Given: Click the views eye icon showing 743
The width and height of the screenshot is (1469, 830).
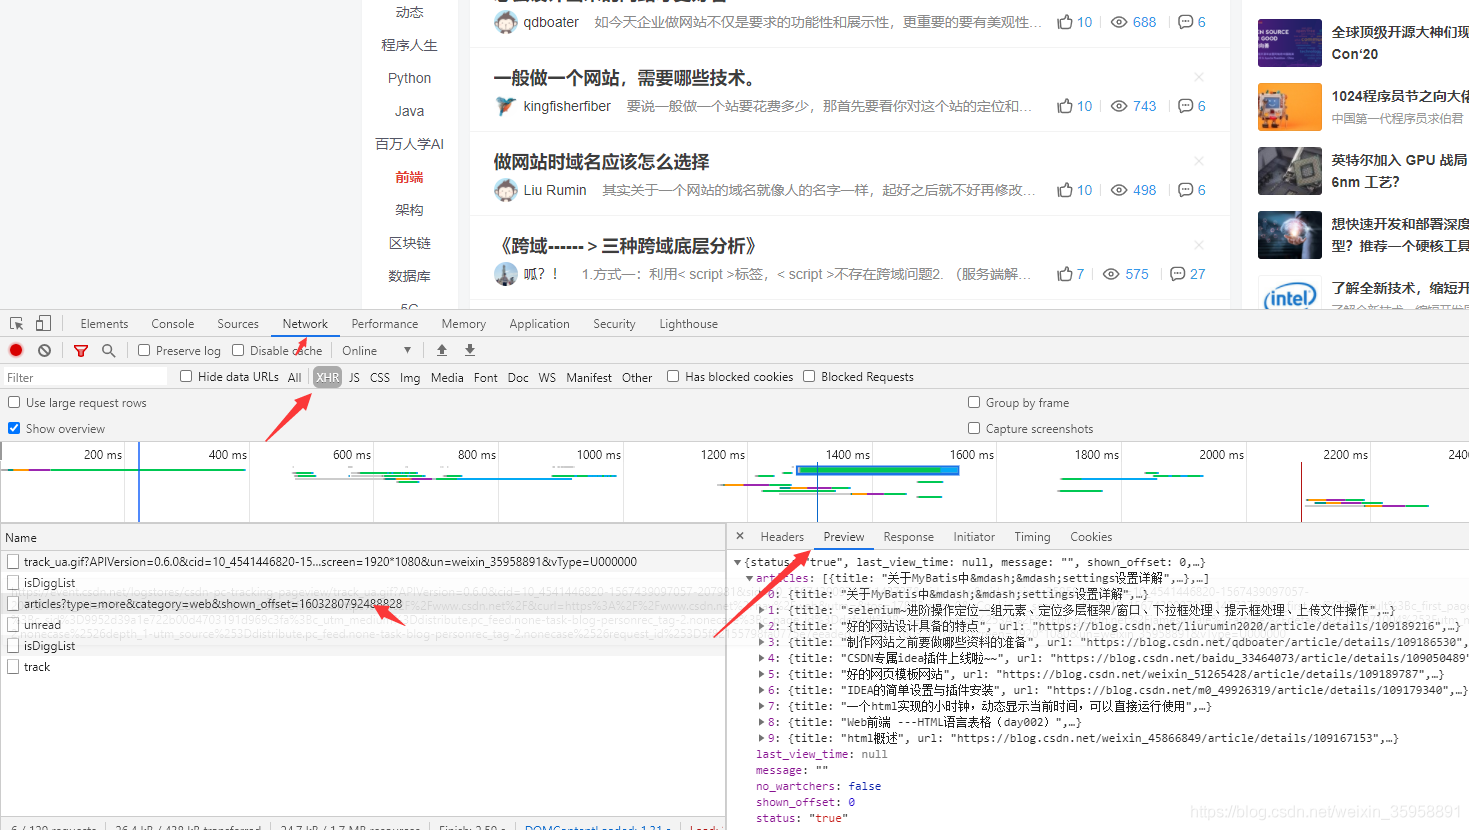Looking at the screenshot, I should (x=1119, y=106).
